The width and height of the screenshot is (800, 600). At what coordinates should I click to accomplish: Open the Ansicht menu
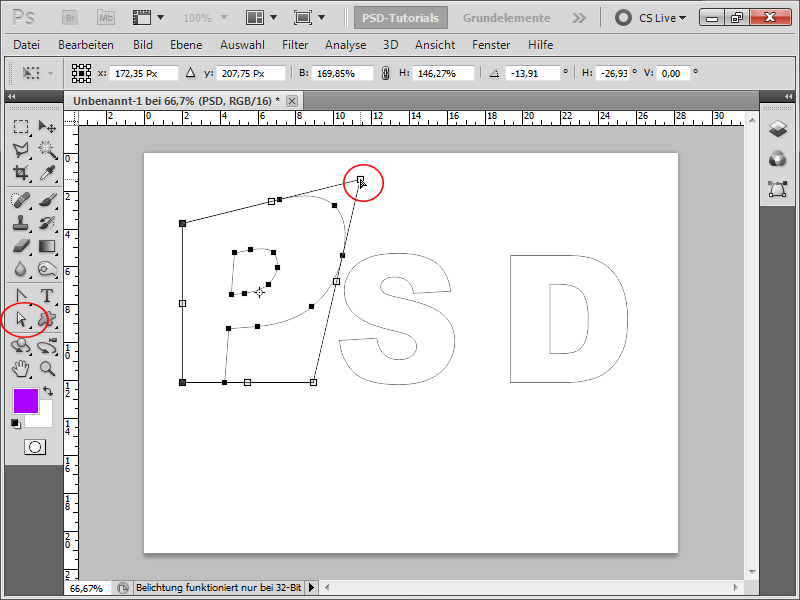(x=435, y=45)
